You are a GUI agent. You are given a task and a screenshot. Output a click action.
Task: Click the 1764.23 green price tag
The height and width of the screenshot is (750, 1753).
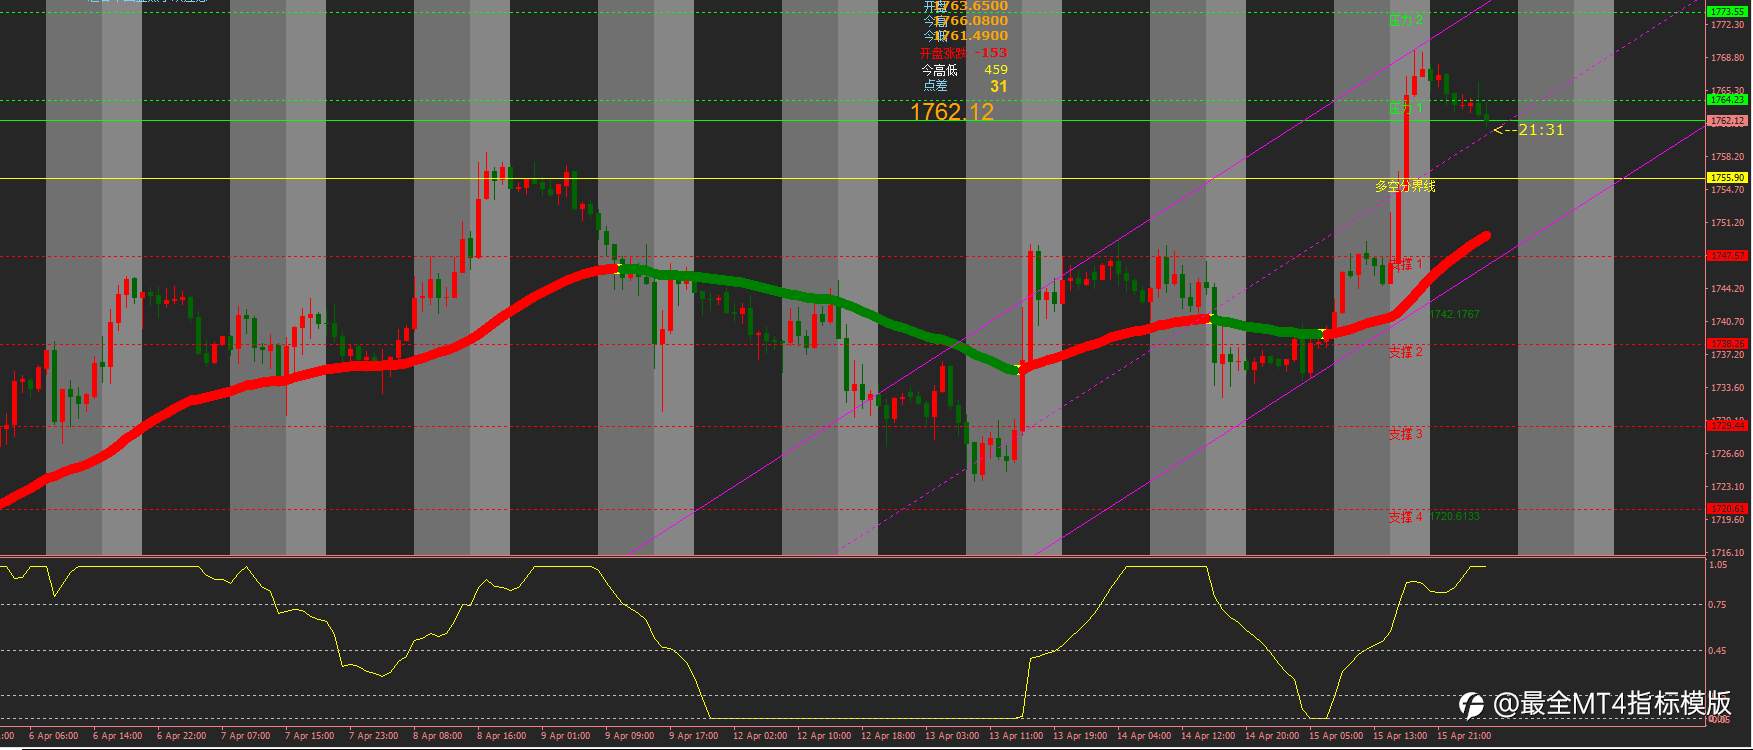point(1727,100)
